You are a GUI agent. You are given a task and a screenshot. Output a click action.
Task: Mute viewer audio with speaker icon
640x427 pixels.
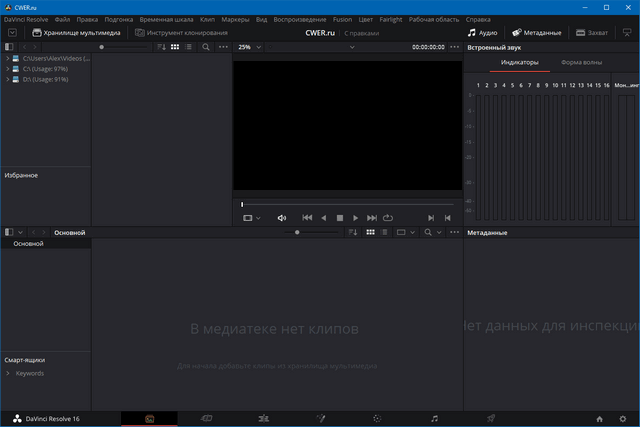coord(281,217)
